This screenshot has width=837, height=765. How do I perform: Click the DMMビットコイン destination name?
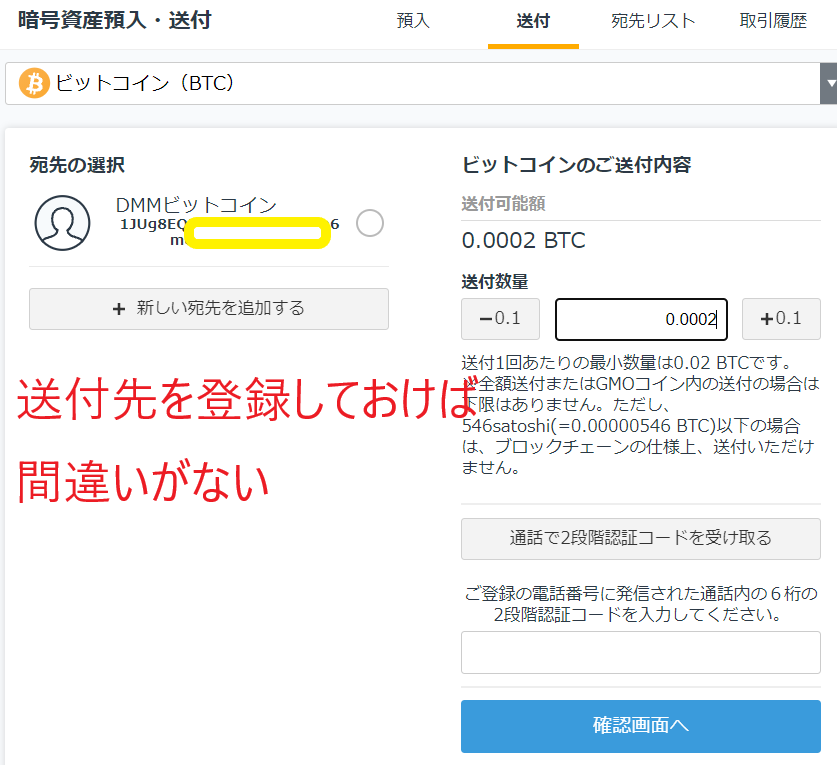196,205
